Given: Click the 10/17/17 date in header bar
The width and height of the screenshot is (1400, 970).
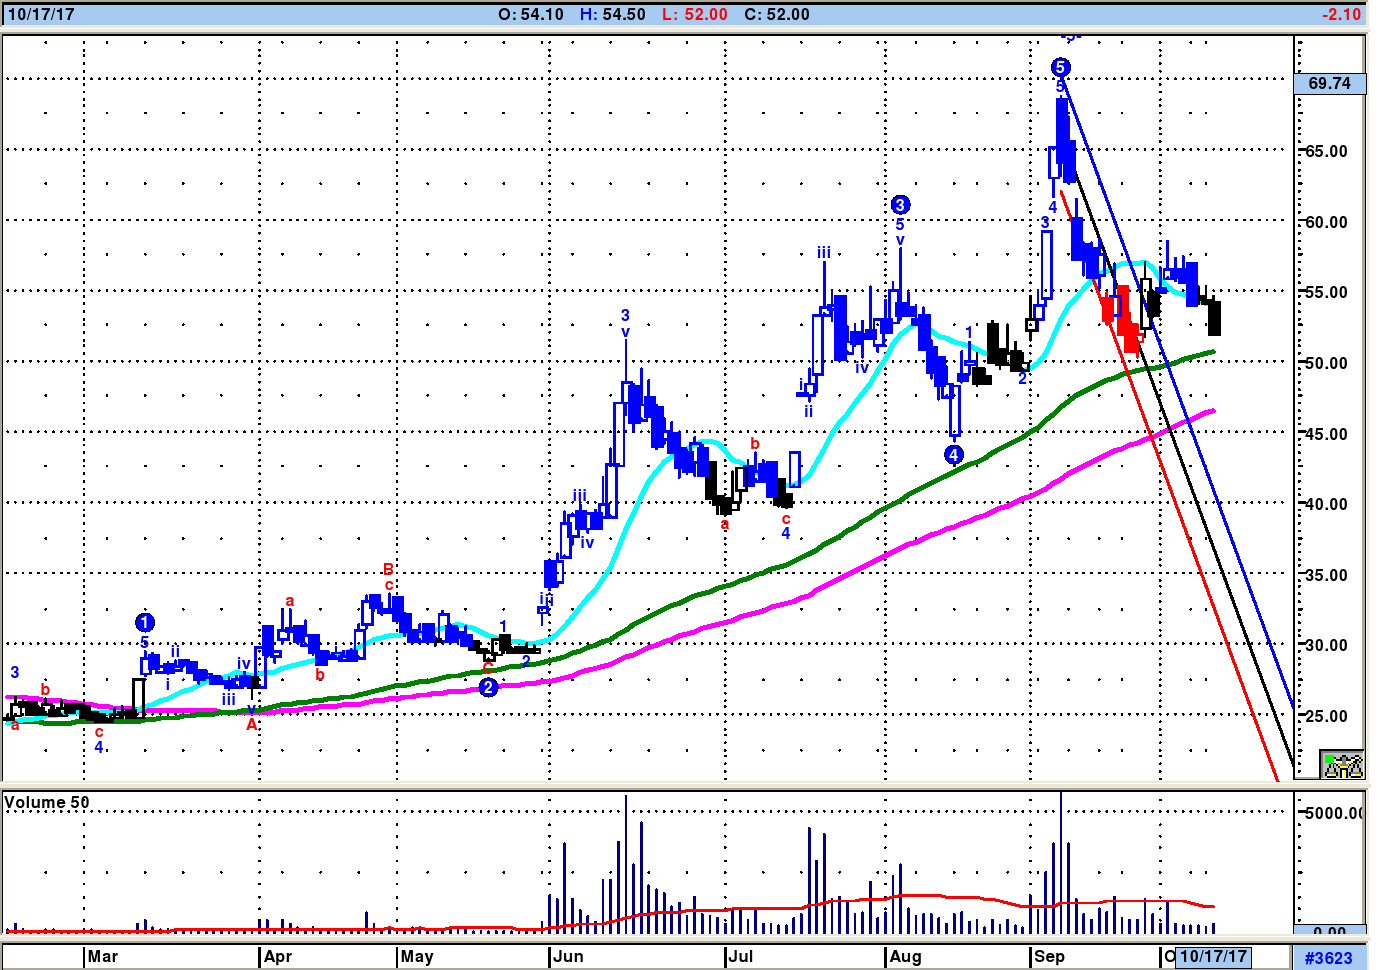Looking at the screenshot, I should tap(41, 14).
